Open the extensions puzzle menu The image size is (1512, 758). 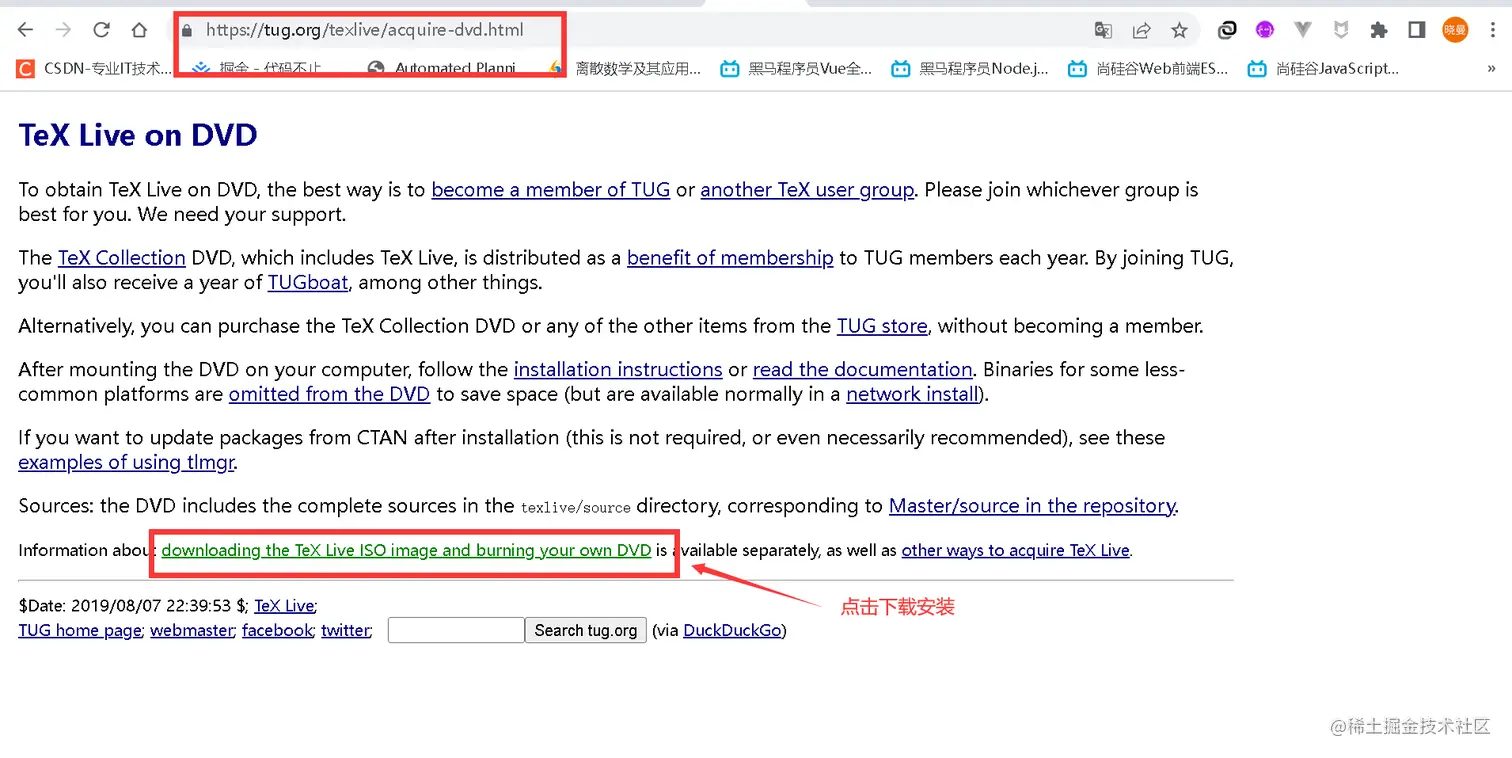coord(1379,30)
